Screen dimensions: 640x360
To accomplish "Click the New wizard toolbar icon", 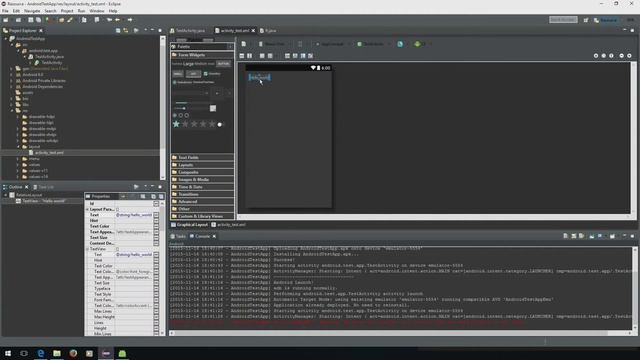I will click(6, 20).
